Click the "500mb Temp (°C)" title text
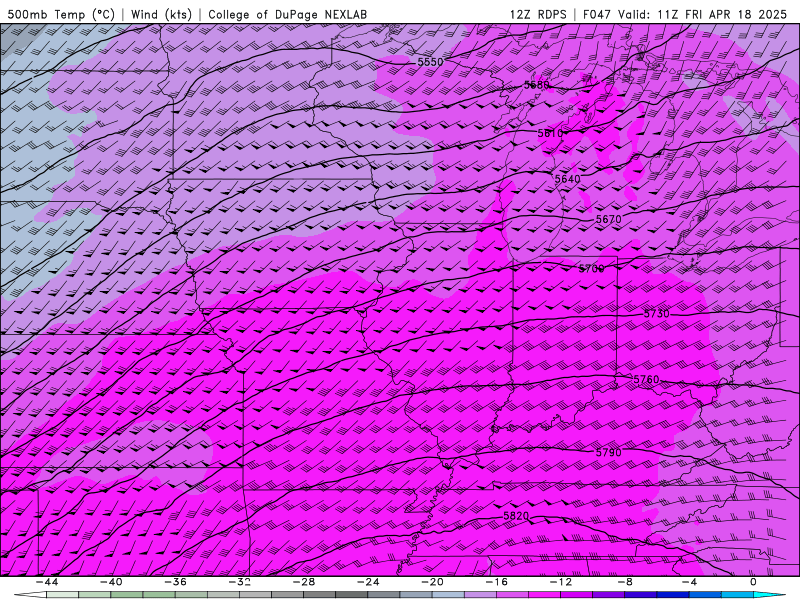Screen dimensions: 800x600 point(61,14)
